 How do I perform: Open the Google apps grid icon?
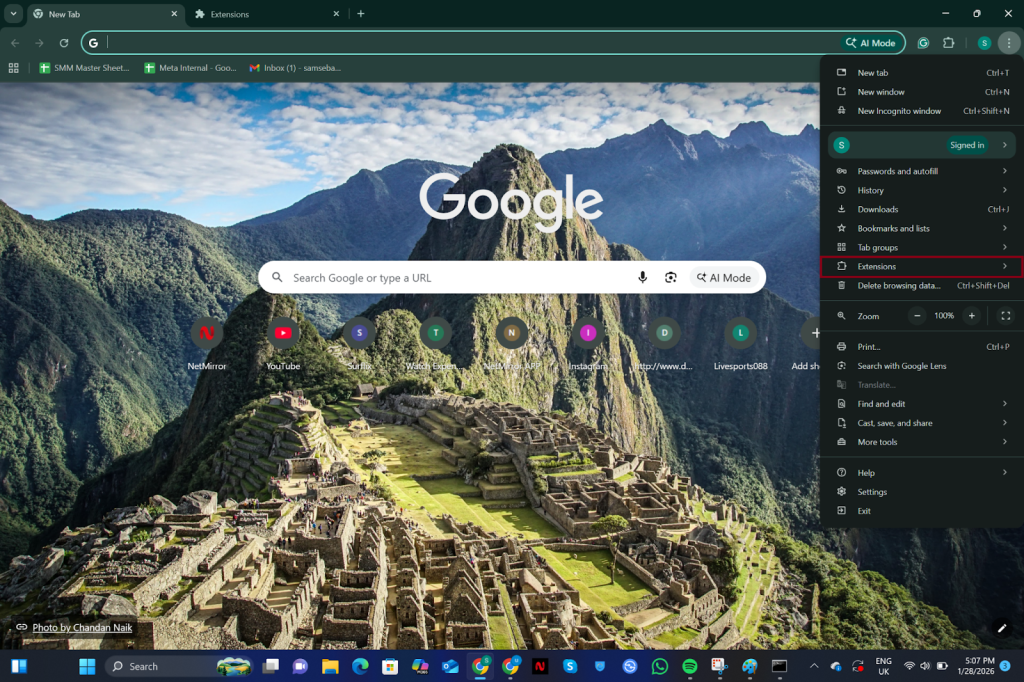[14, 68]
